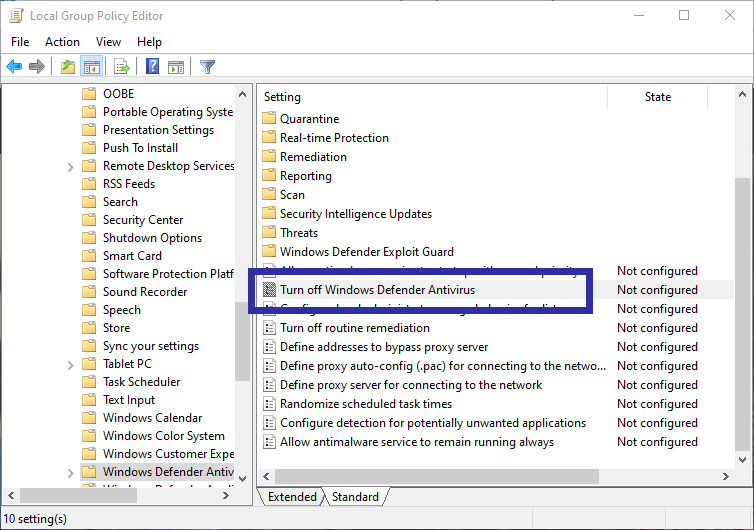Click the Turn off Windows Defender Antivirus policy icon
The image size is (754, 530).
269,290
